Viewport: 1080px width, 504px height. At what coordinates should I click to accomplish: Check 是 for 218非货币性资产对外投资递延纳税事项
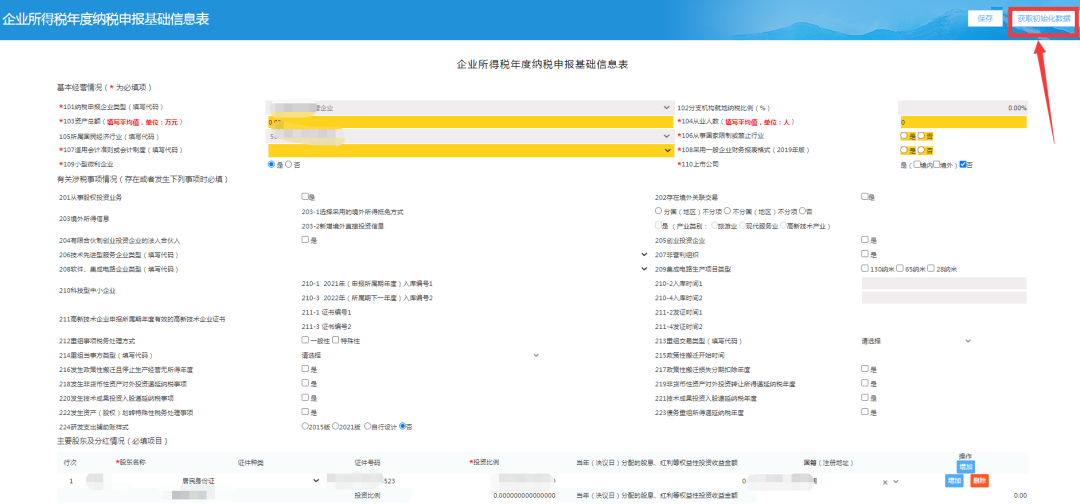(x=305, y=384)
